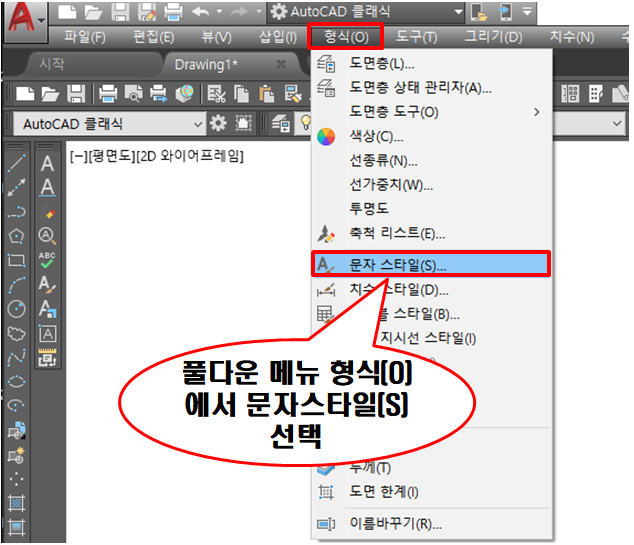Select the Single Line Text tool

pos(47,188)
